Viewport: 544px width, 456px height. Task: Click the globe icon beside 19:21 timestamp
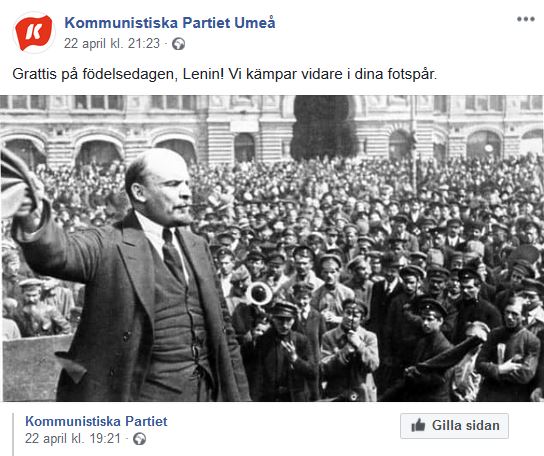pos(140,439)
